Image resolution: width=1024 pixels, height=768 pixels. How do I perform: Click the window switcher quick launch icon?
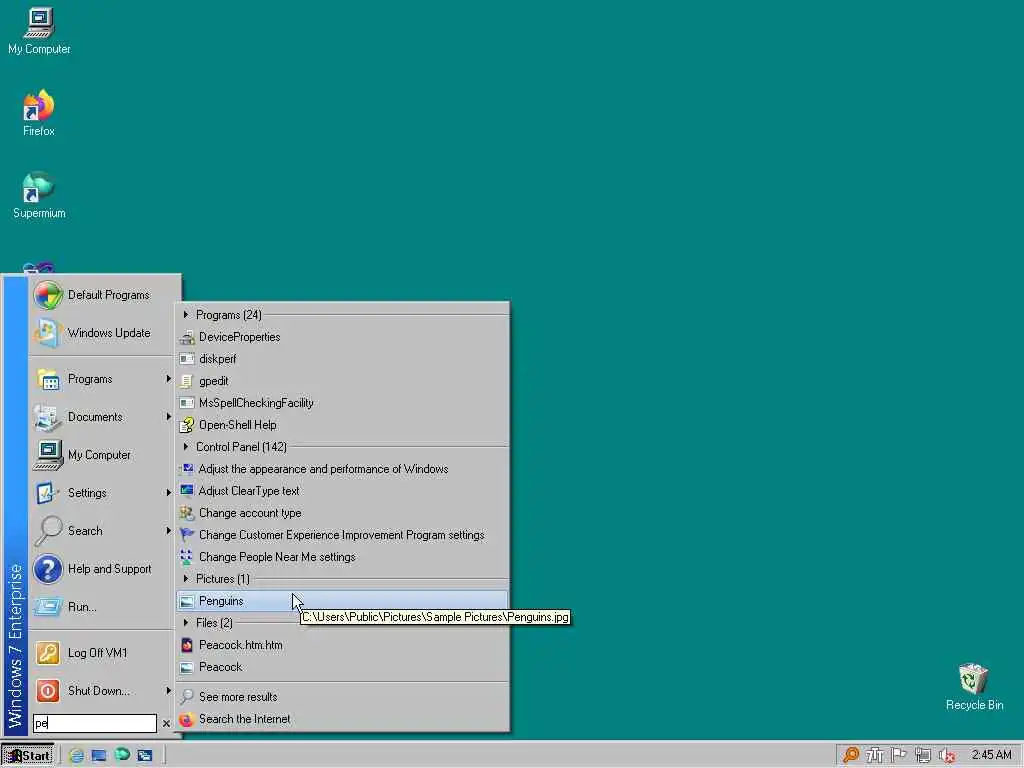(x=144, y=756)
